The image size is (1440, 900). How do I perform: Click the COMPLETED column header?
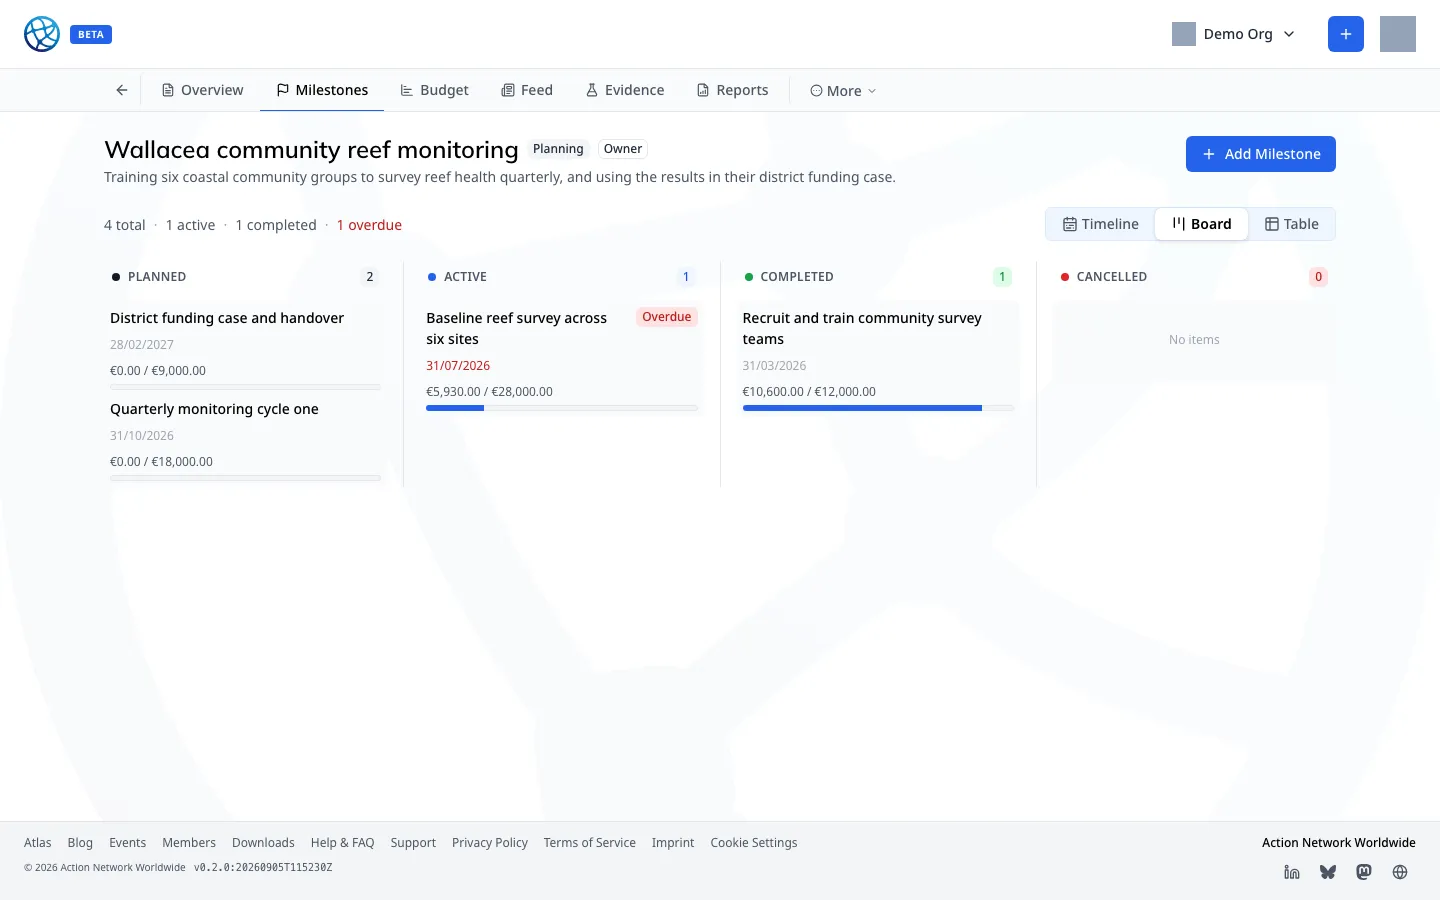(797, 277)
